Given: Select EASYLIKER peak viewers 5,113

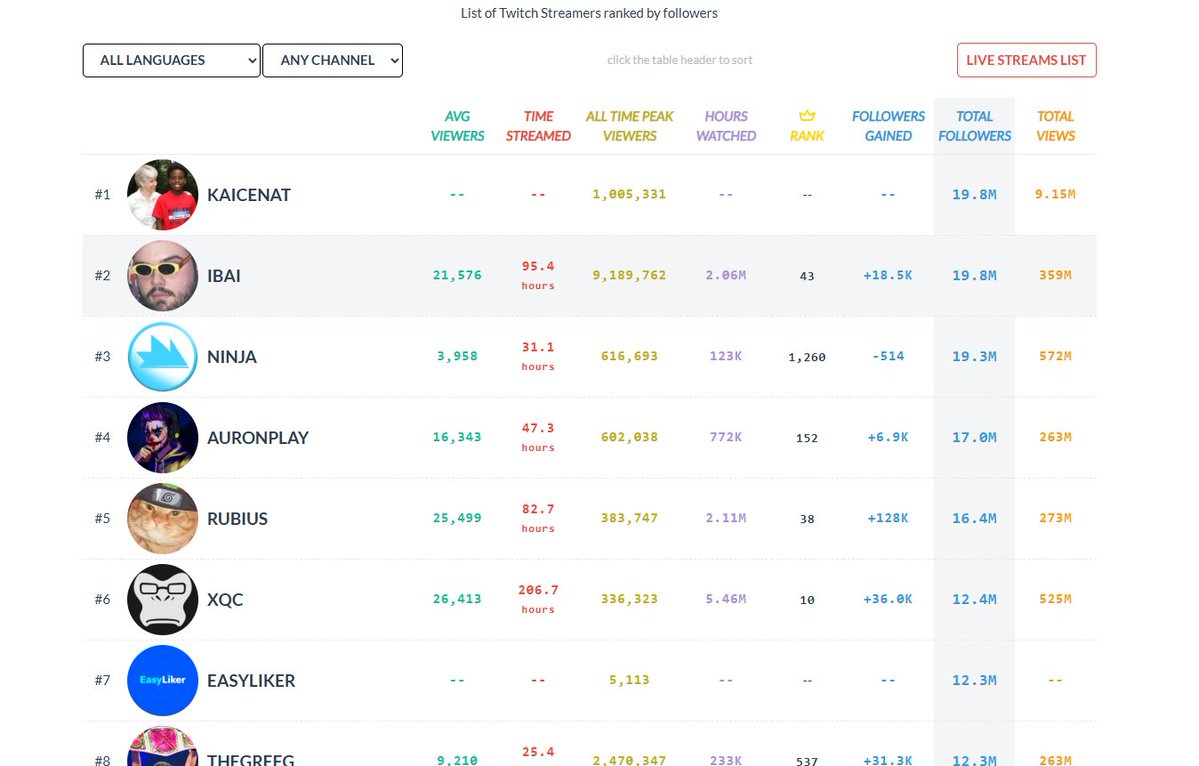Looking at the screenshot, I should click(x=629, y=680).
